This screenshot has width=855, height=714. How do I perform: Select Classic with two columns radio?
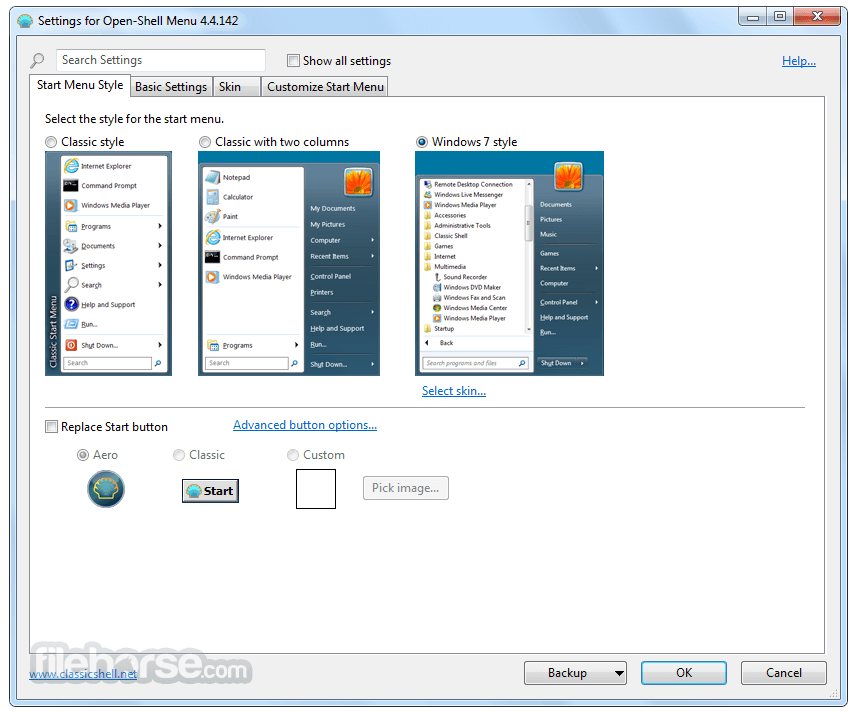204,142
